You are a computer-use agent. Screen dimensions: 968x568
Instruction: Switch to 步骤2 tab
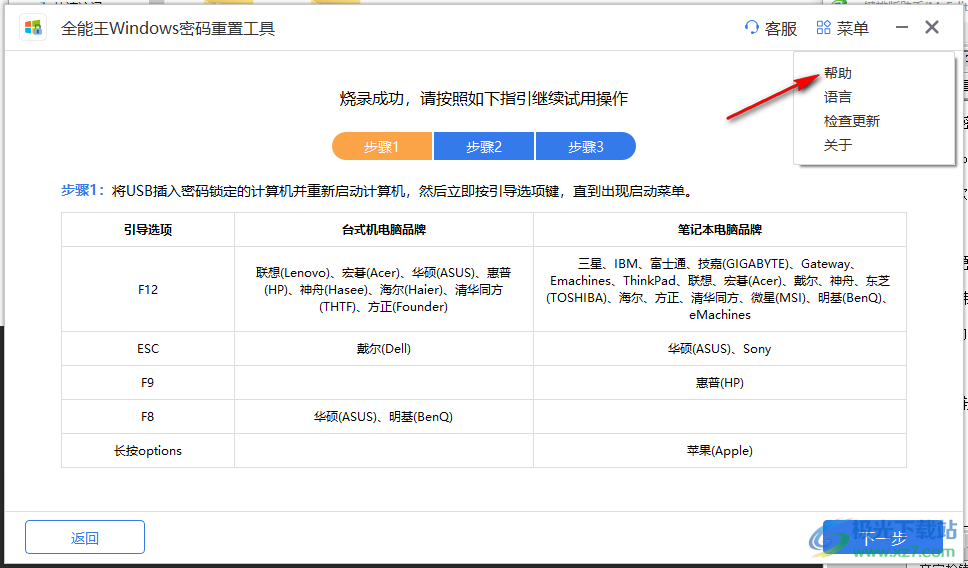click(x=484, y=146)
